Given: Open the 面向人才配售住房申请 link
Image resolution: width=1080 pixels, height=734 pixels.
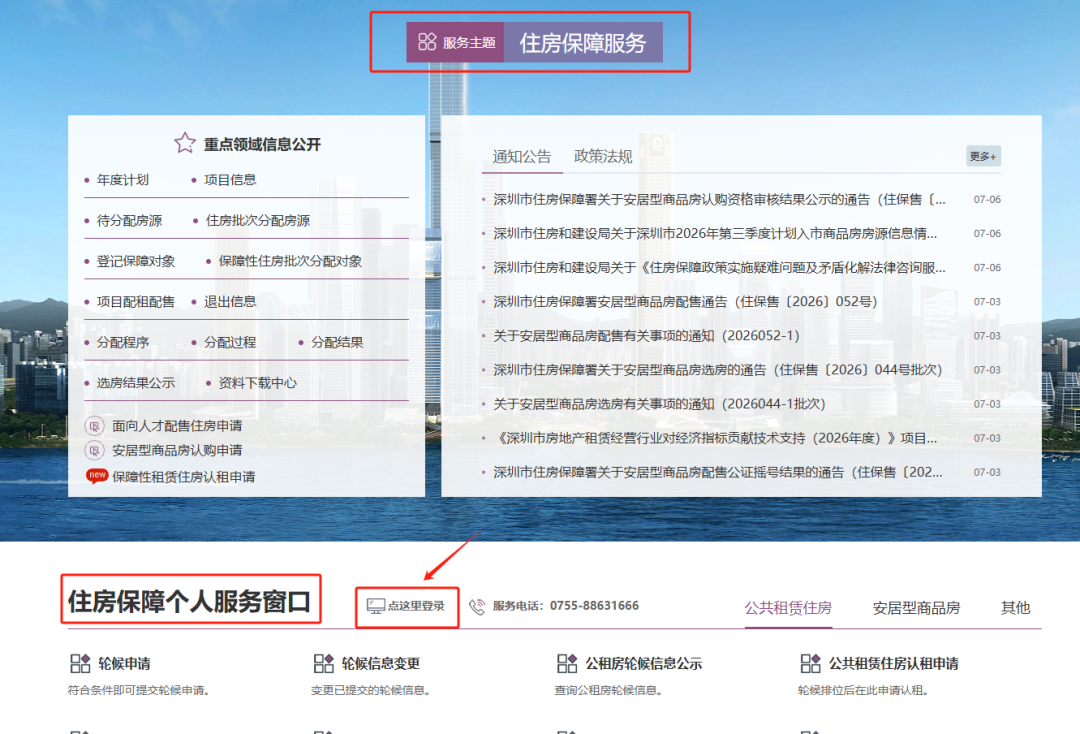Looking at the screenshot, I should tap(177, 426).
